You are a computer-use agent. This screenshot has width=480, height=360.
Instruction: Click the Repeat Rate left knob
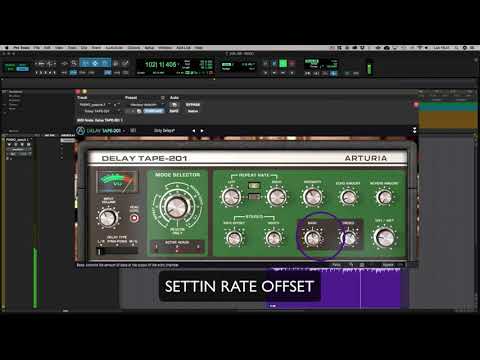(x=231, y=196)
